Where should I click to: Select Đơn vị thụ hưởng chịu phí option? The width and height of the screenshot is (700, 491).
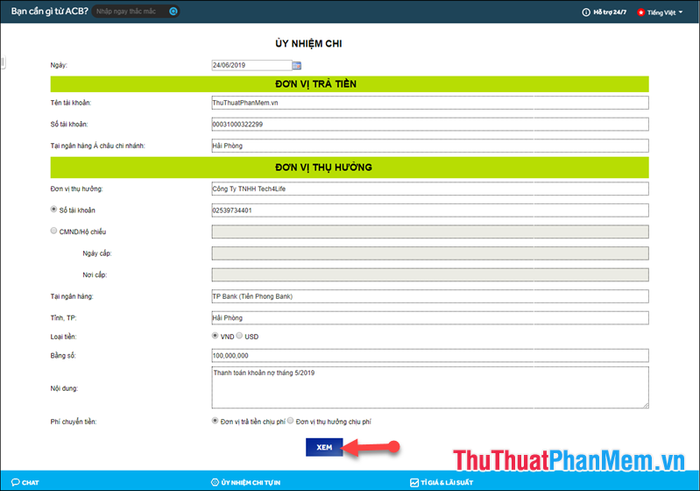click(290, 420)
